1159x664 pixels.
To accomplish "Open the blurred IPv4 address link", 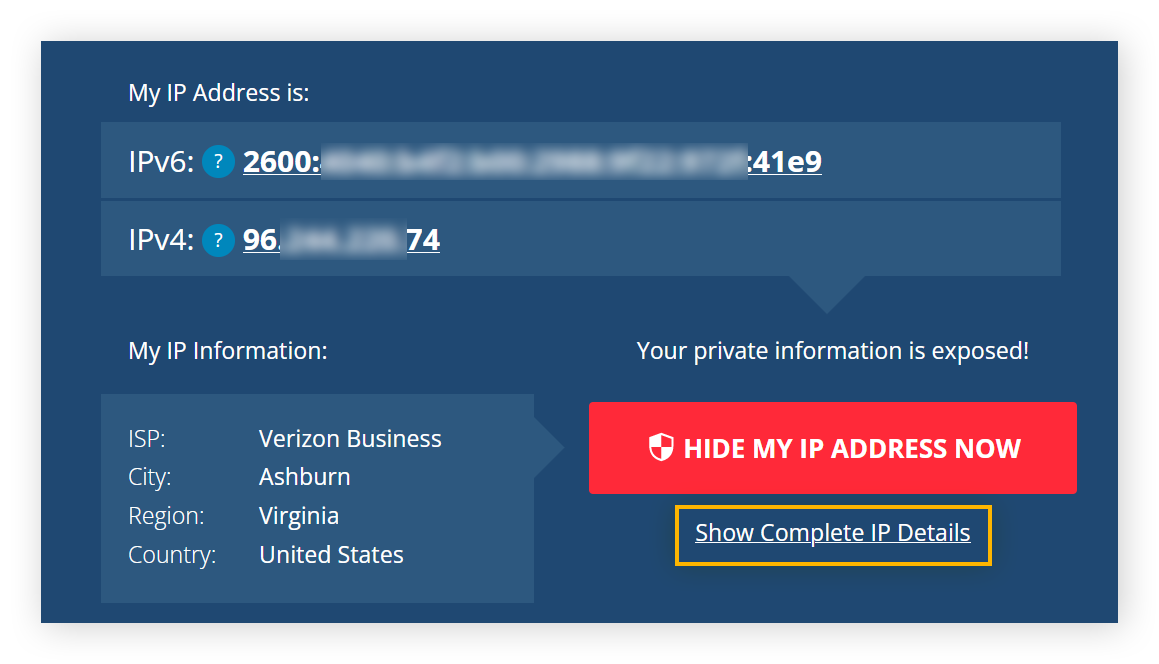I will (x=341, y=240).
